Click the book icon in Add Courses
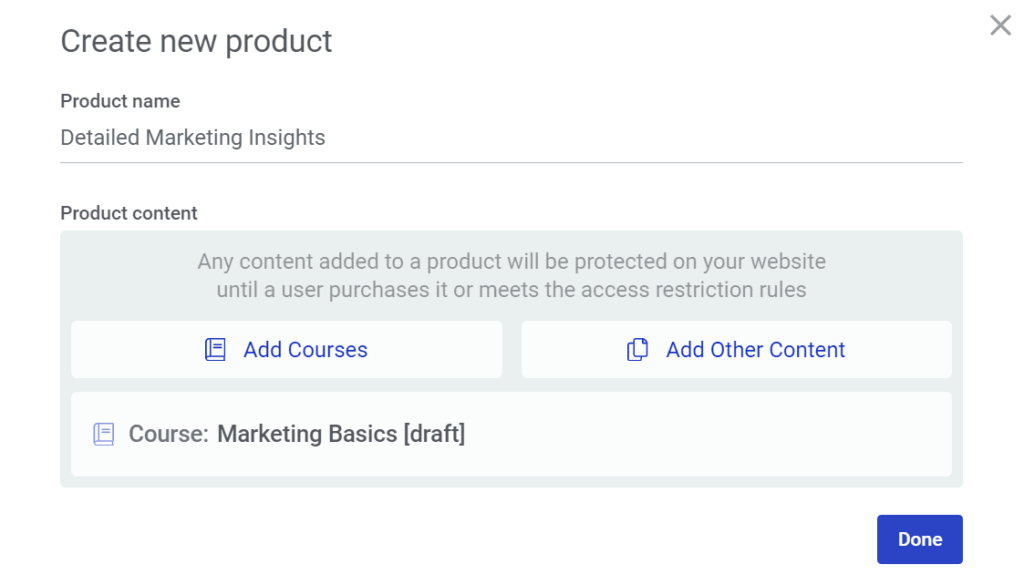 215,350
